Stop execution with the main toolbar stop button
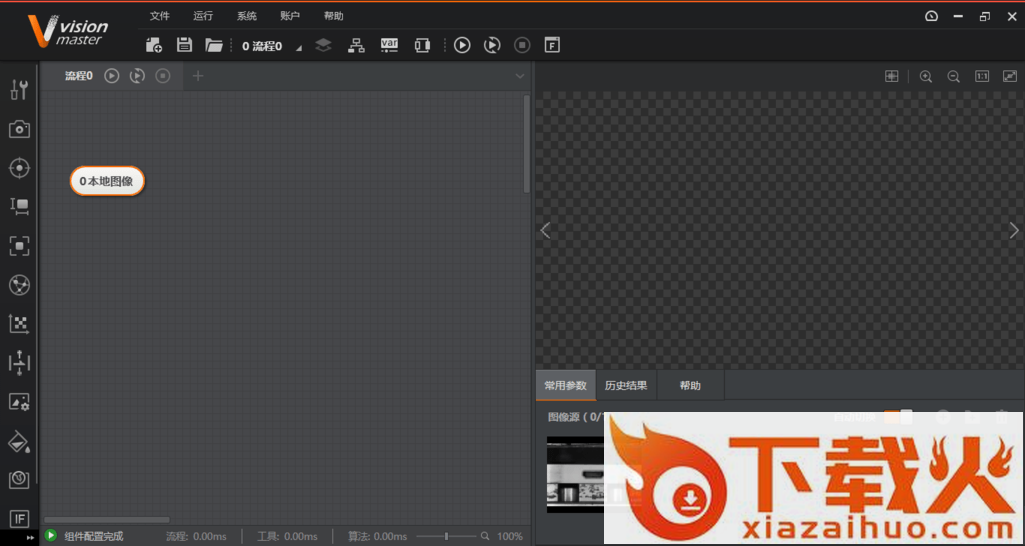Viewport: 1025px width, 546px height. pos(522,45)
